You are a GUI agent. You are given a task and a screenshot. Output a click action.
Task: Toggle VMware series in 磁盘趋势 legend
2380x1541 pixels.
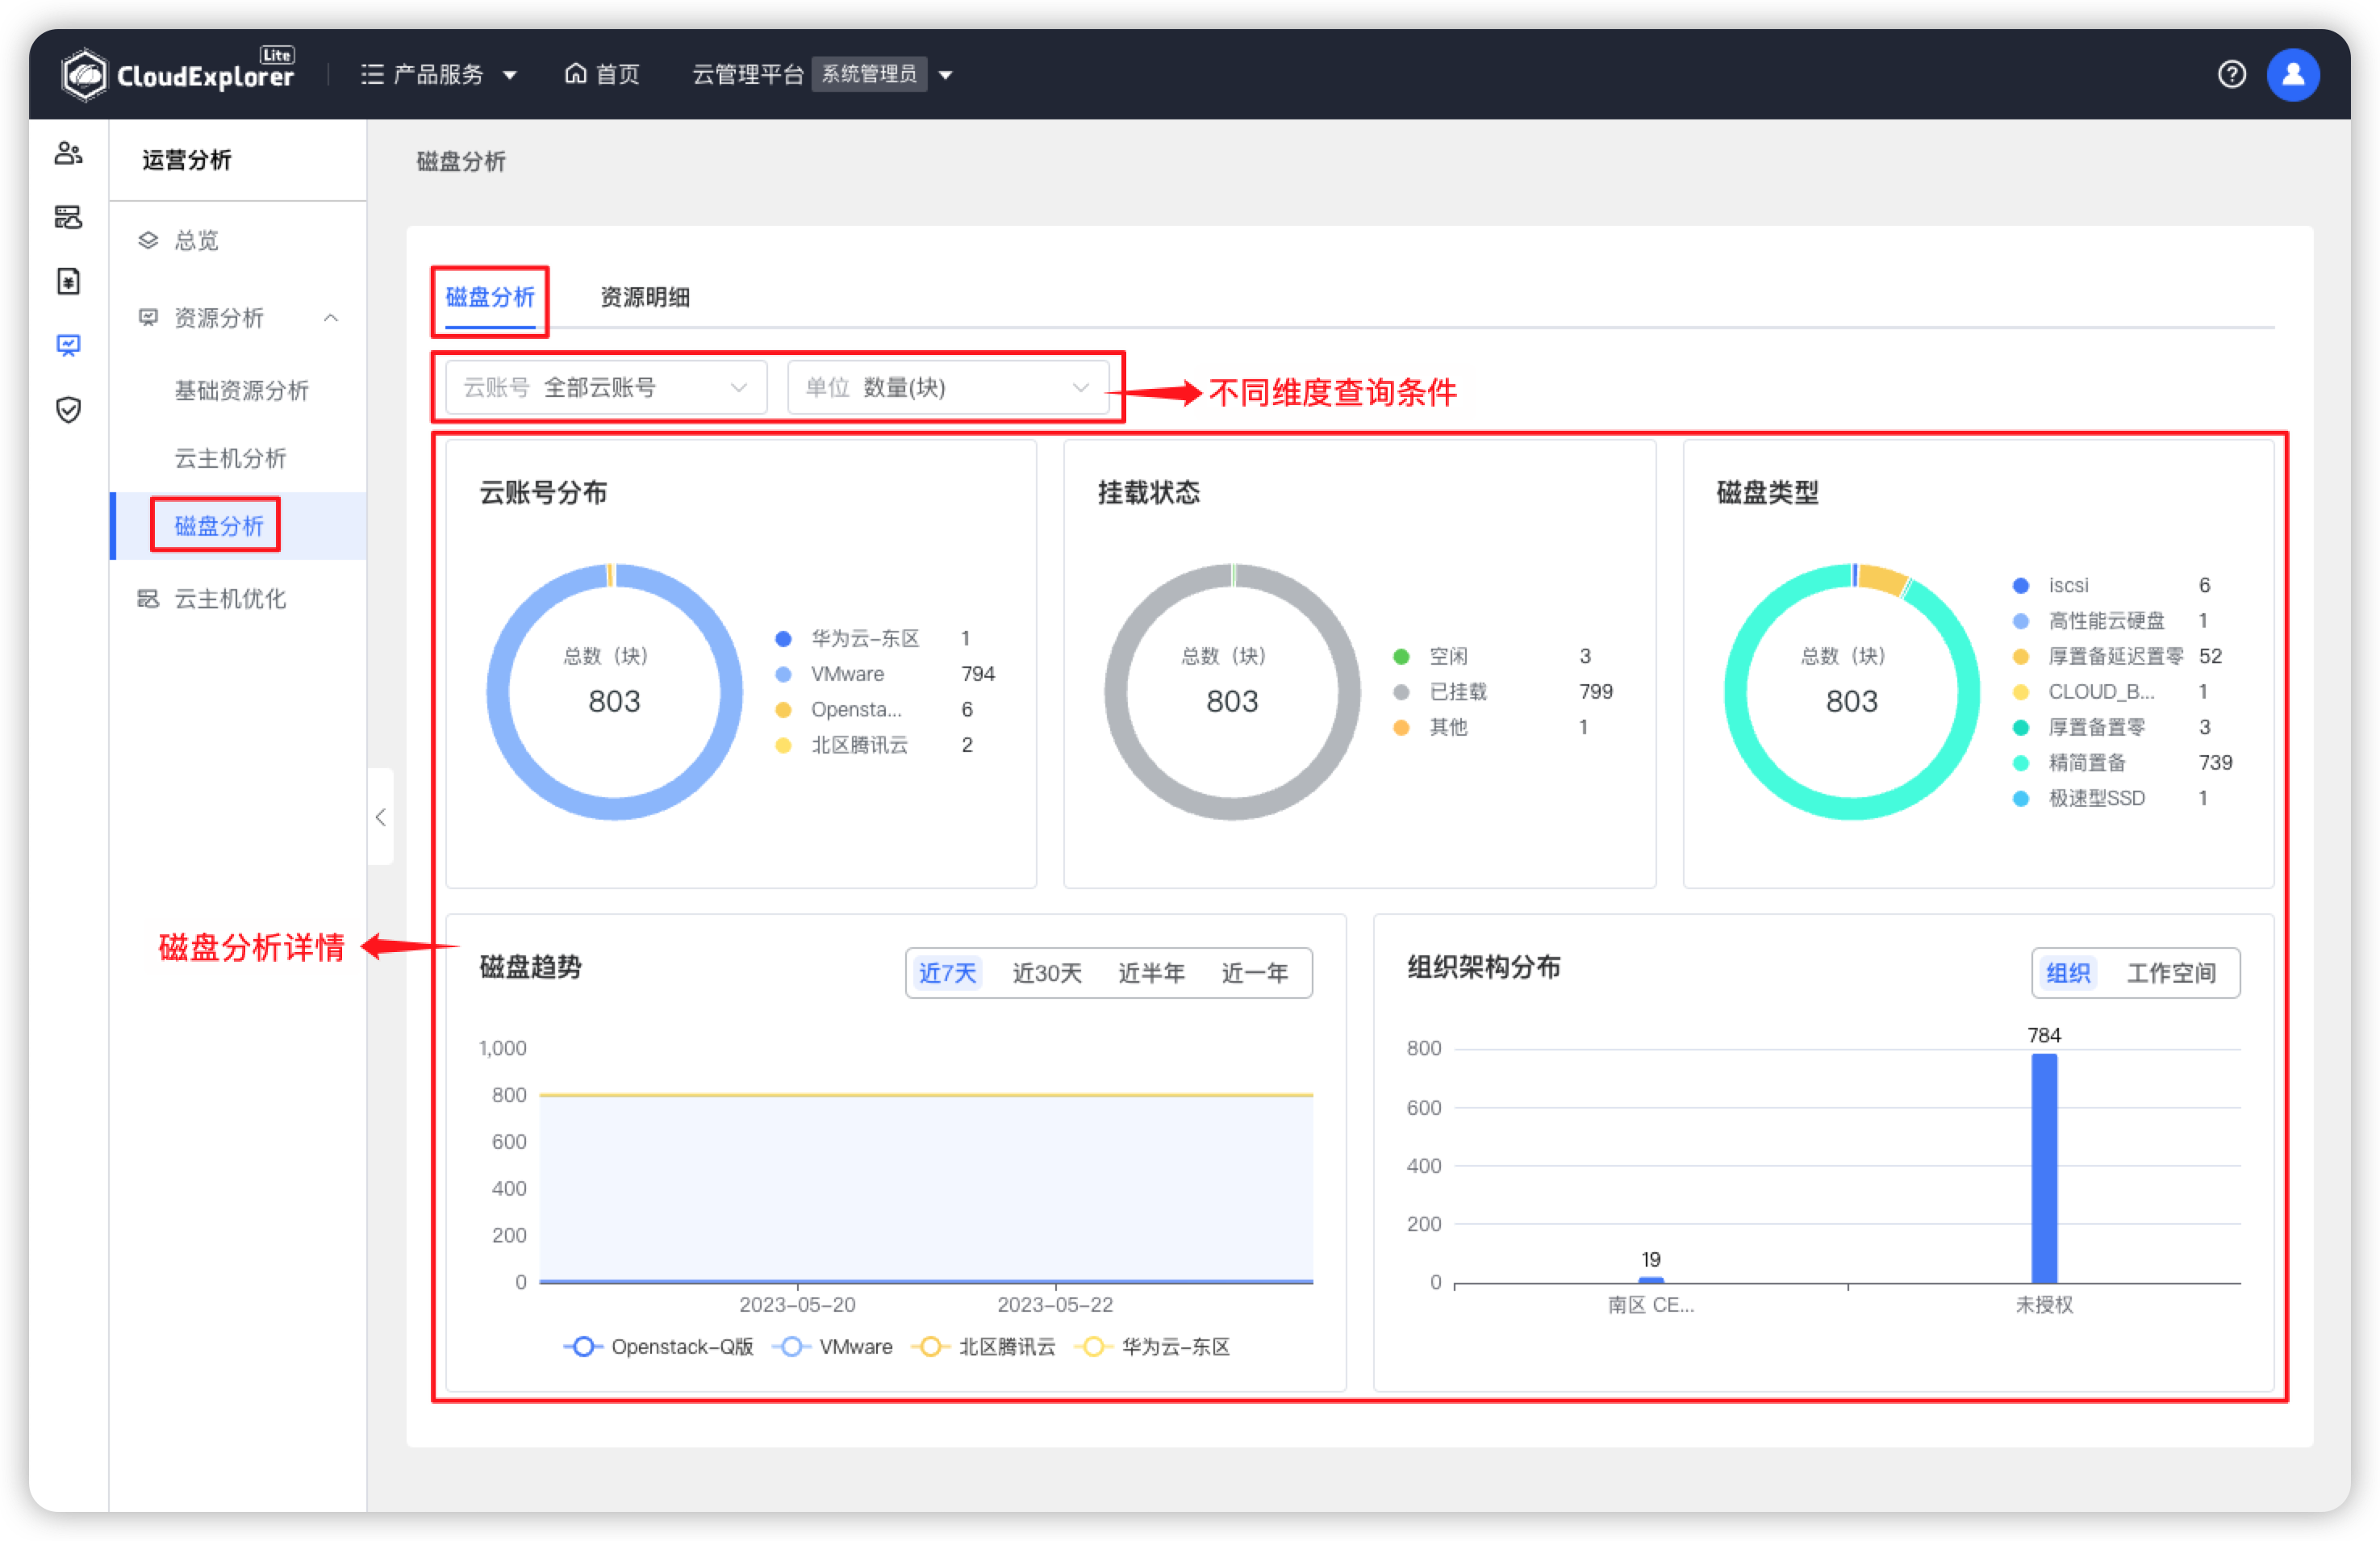click(832, 1347)
